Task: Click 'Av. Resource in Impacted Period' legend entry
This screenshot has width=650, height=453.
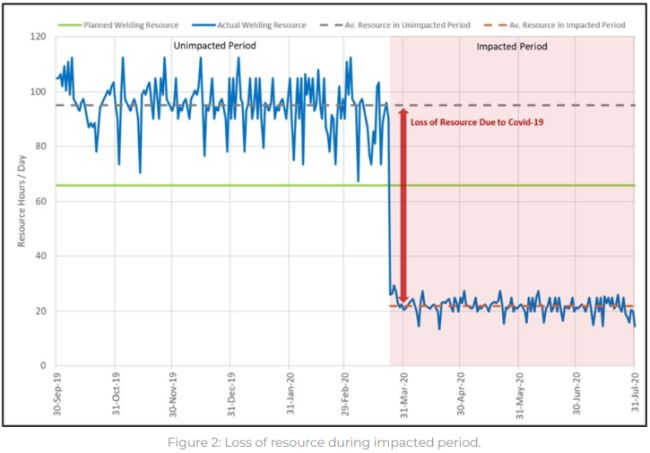Action: coord(566,24)
